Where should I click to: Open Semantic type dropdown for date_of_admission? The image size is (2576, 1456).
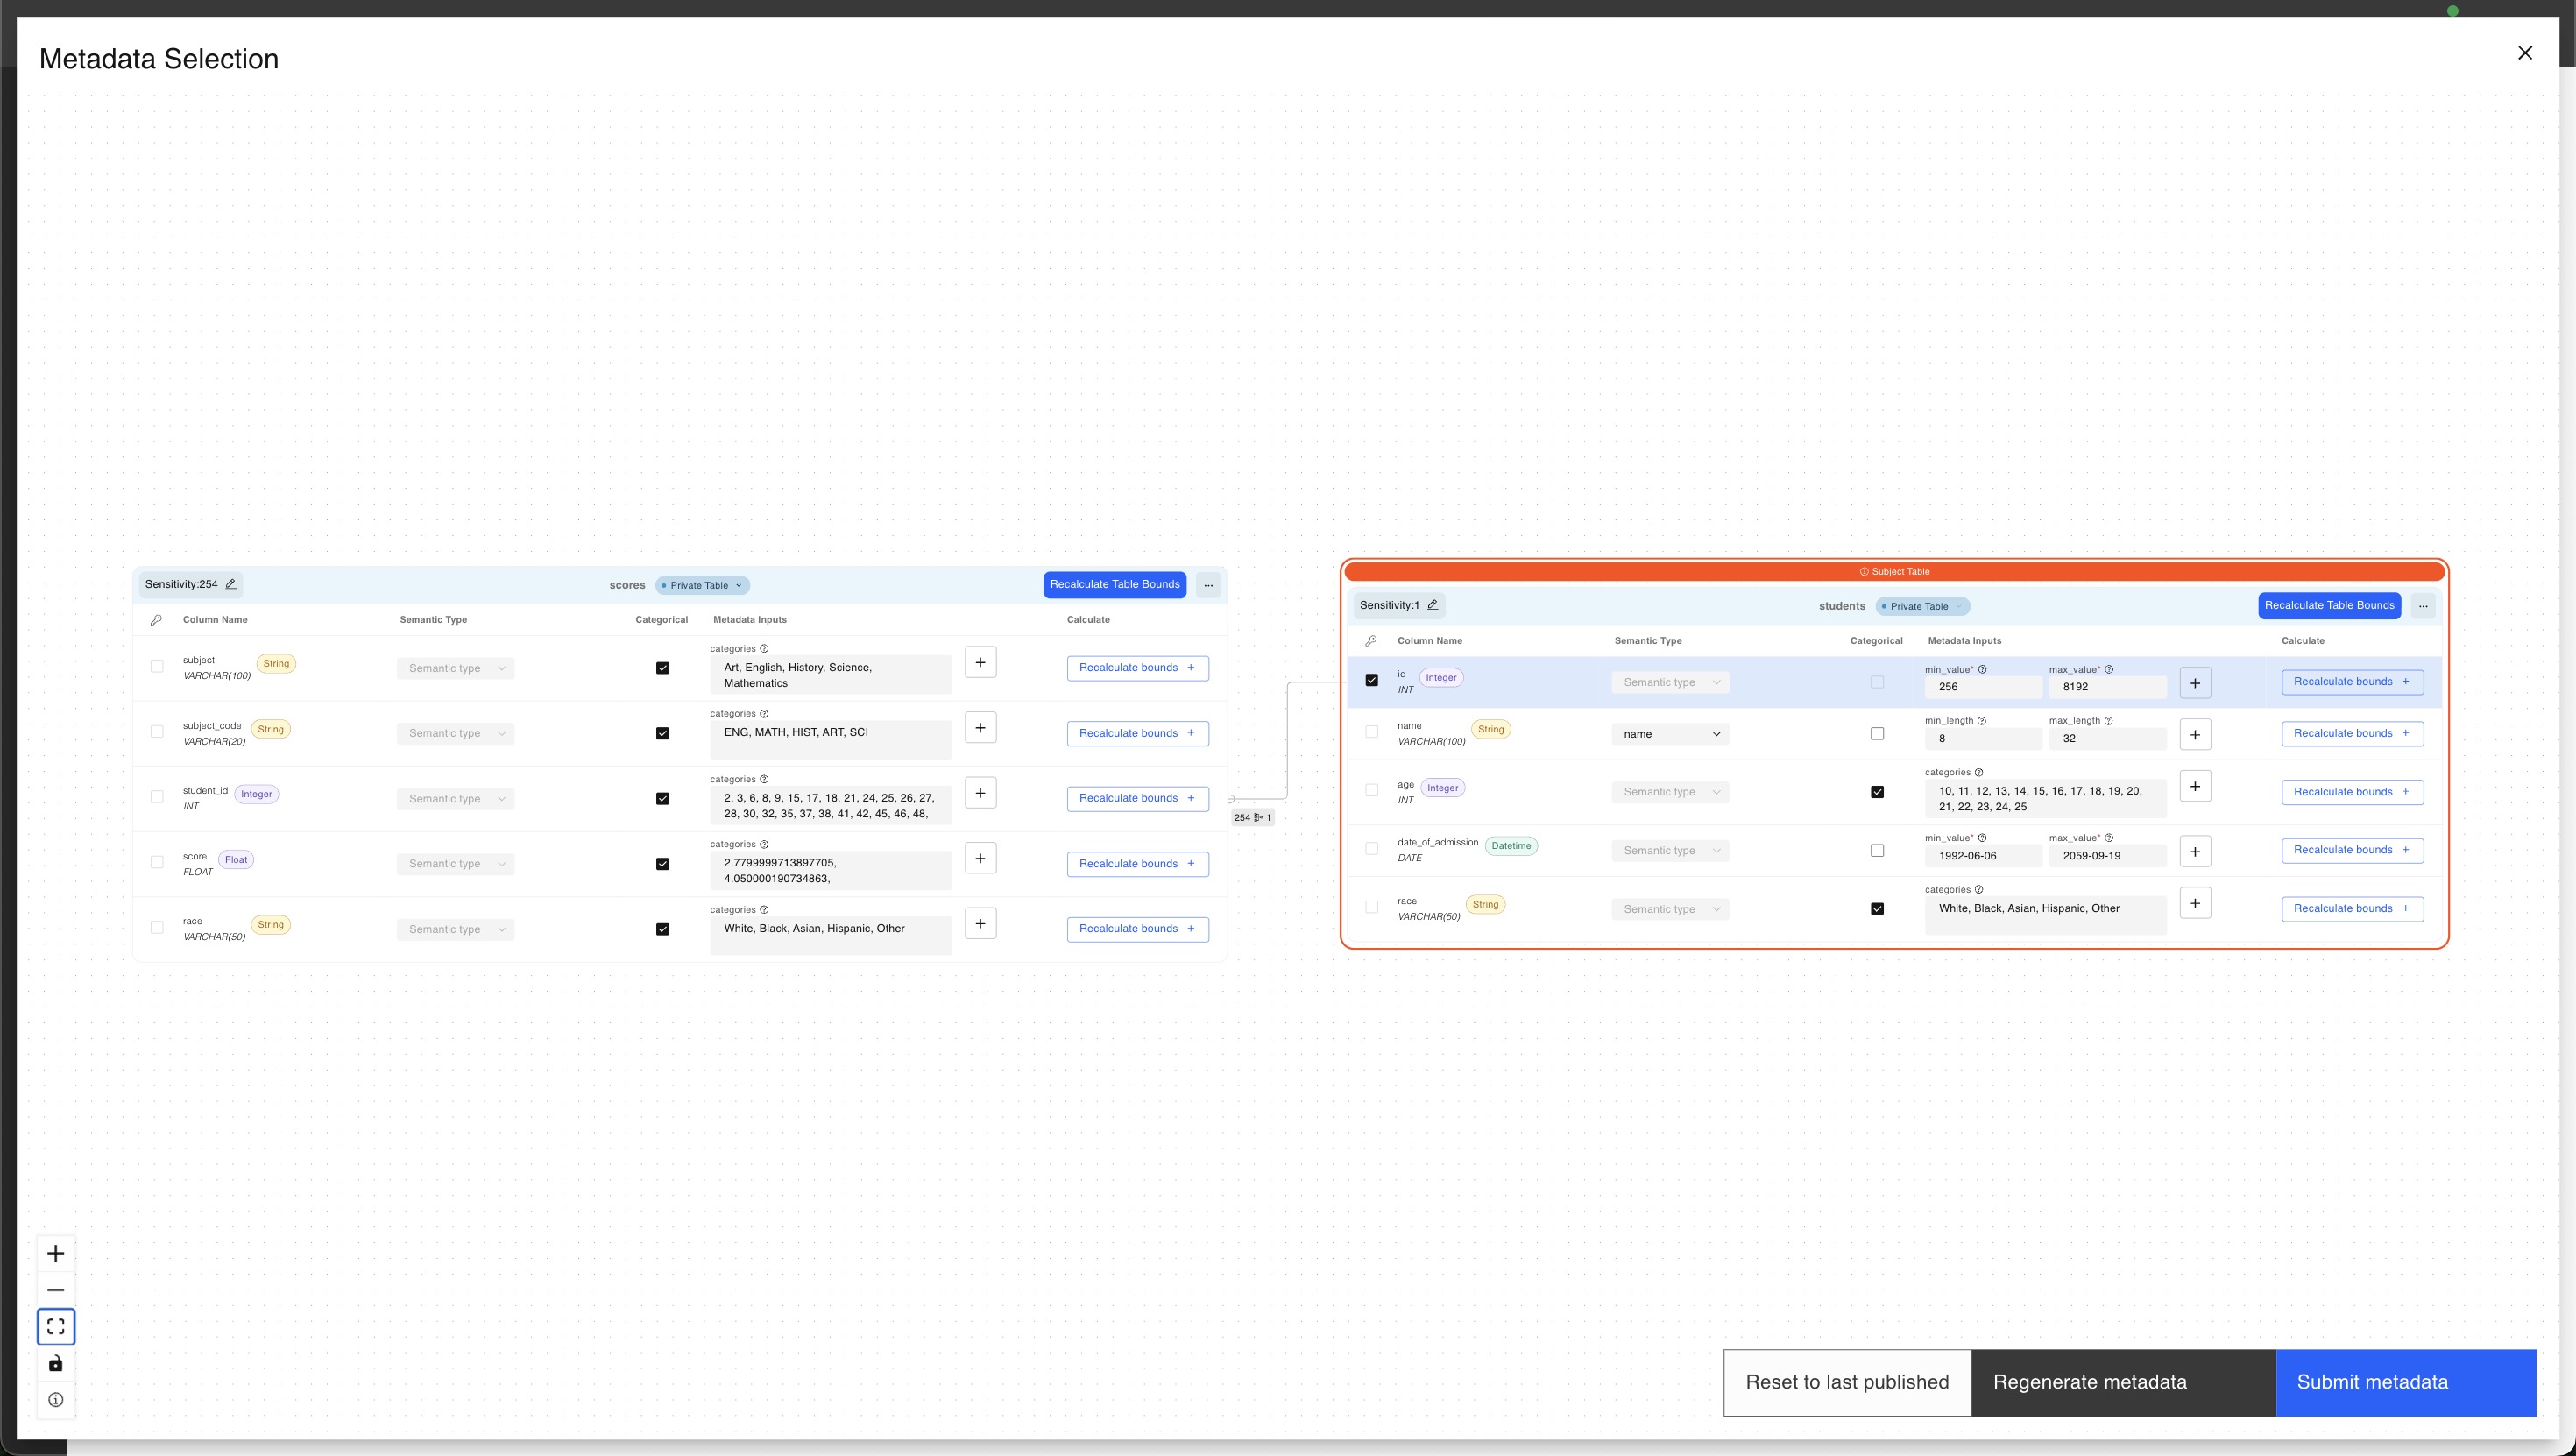pyautogui.click(x=1670, y=851)
